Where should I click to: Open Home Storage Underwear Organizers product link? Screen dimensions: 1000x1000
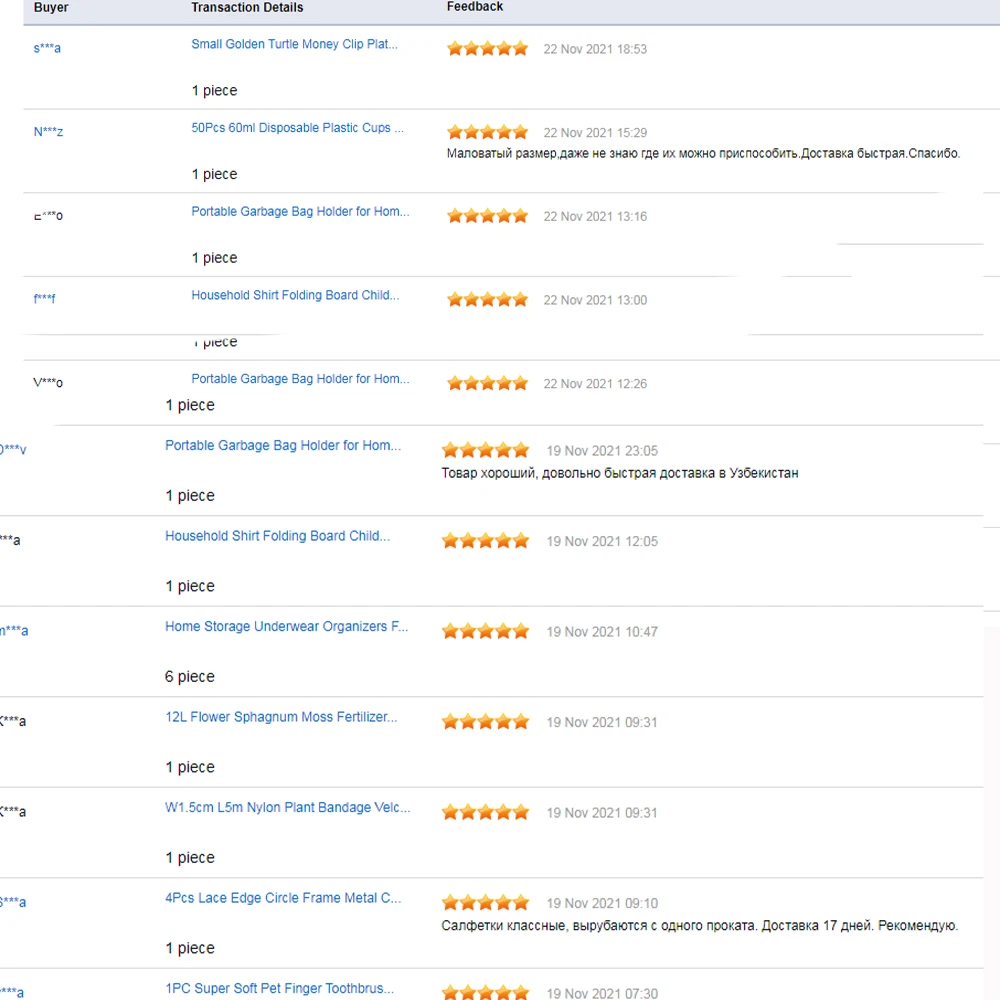coord(286,627)
